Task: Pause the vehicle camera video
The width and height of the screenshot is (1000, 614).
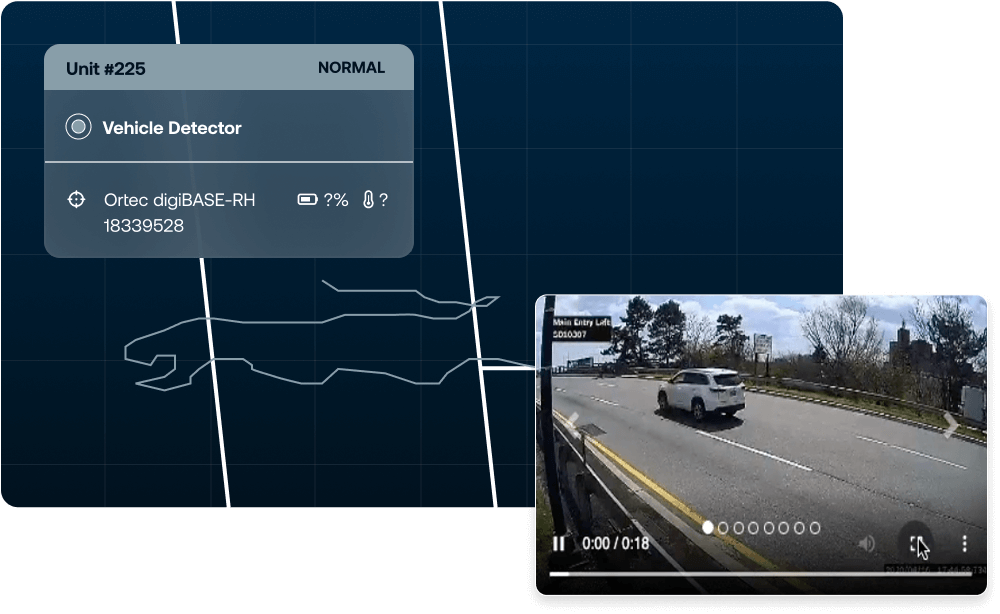Action: click(559, 544)
